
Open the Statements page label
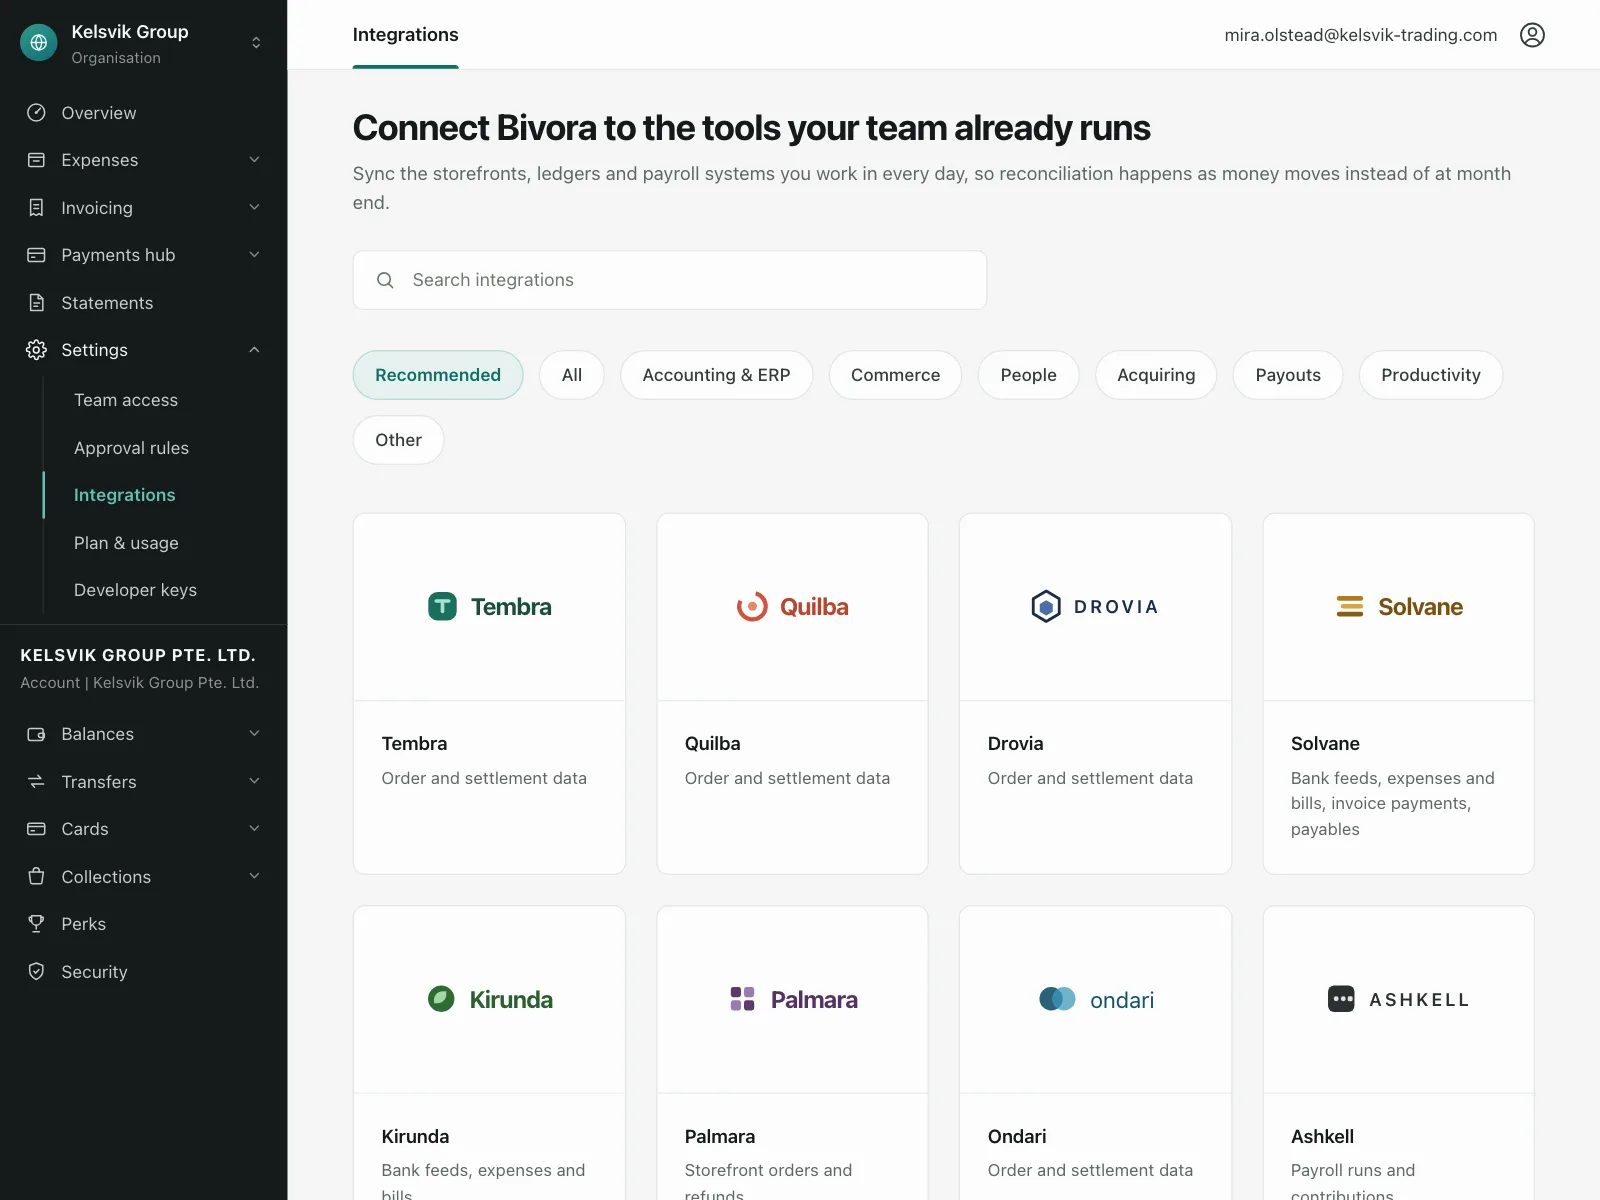(107, 303)
